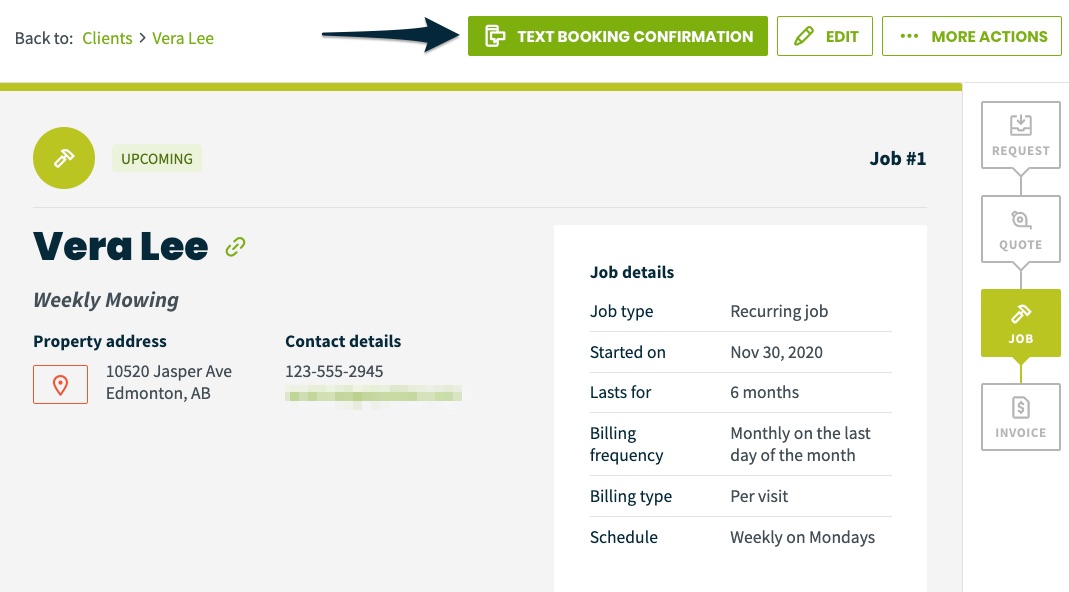Viewport: 1069px width, 592px height.
Task: Click the phone icon on Text Booking Confirmation
Action: point(495,36)
